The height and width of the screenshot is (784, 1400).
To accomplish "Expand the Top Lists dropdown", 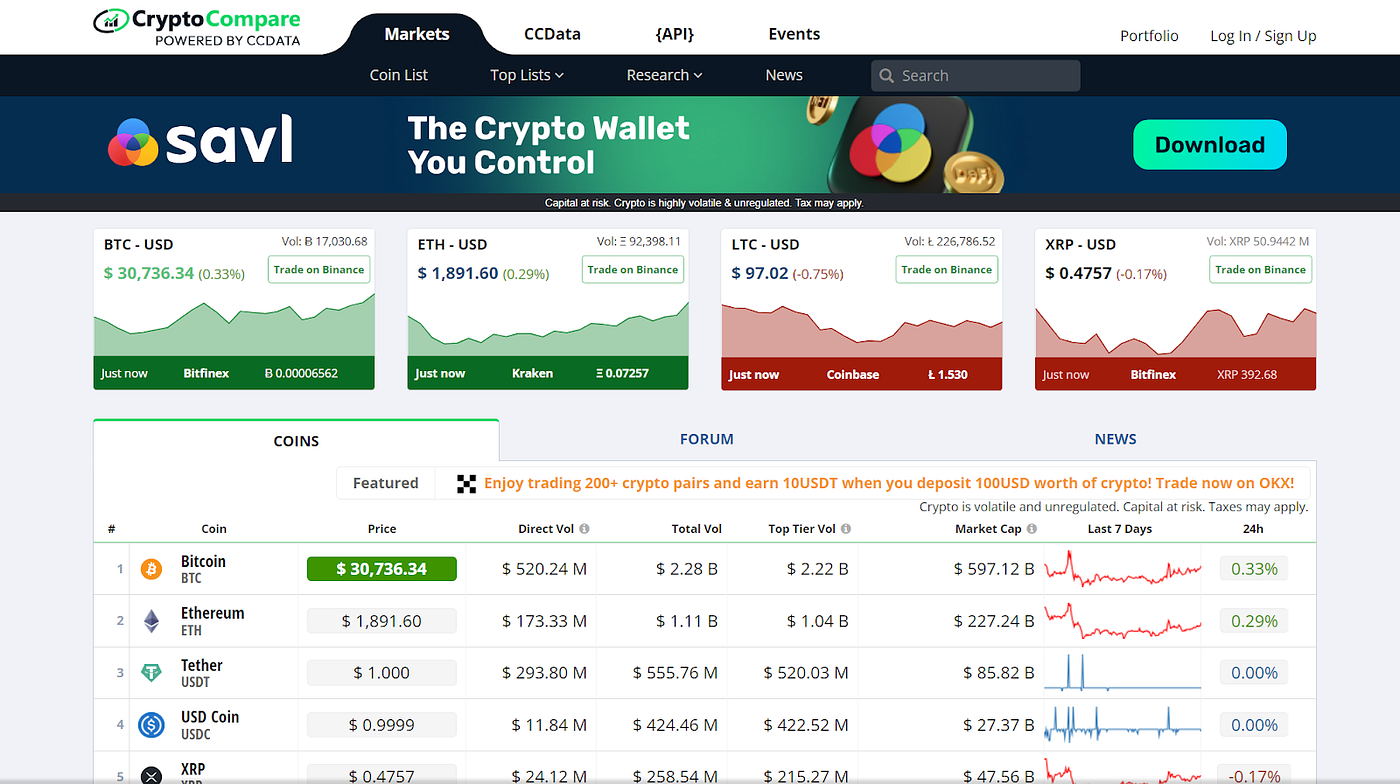I will [x=526, y=75].
